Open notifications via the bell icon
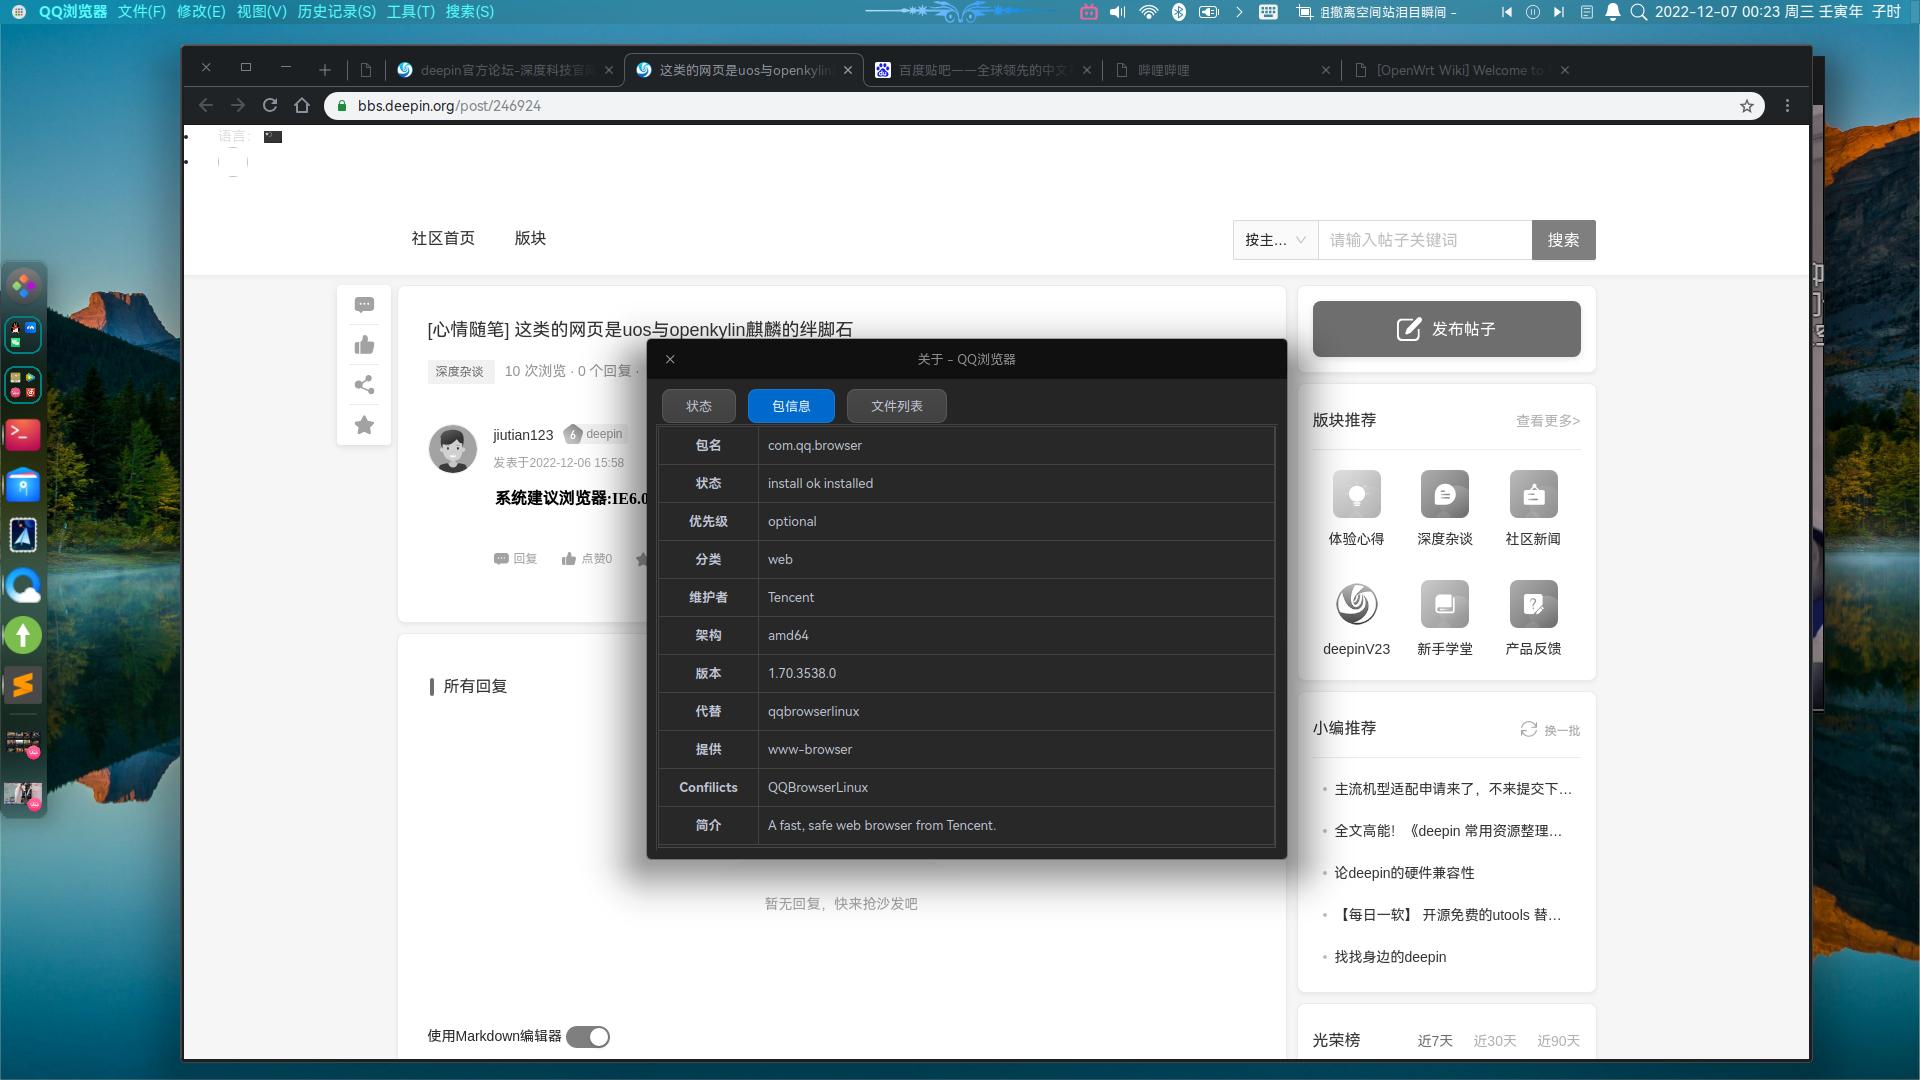 [x=1612, y=12]
